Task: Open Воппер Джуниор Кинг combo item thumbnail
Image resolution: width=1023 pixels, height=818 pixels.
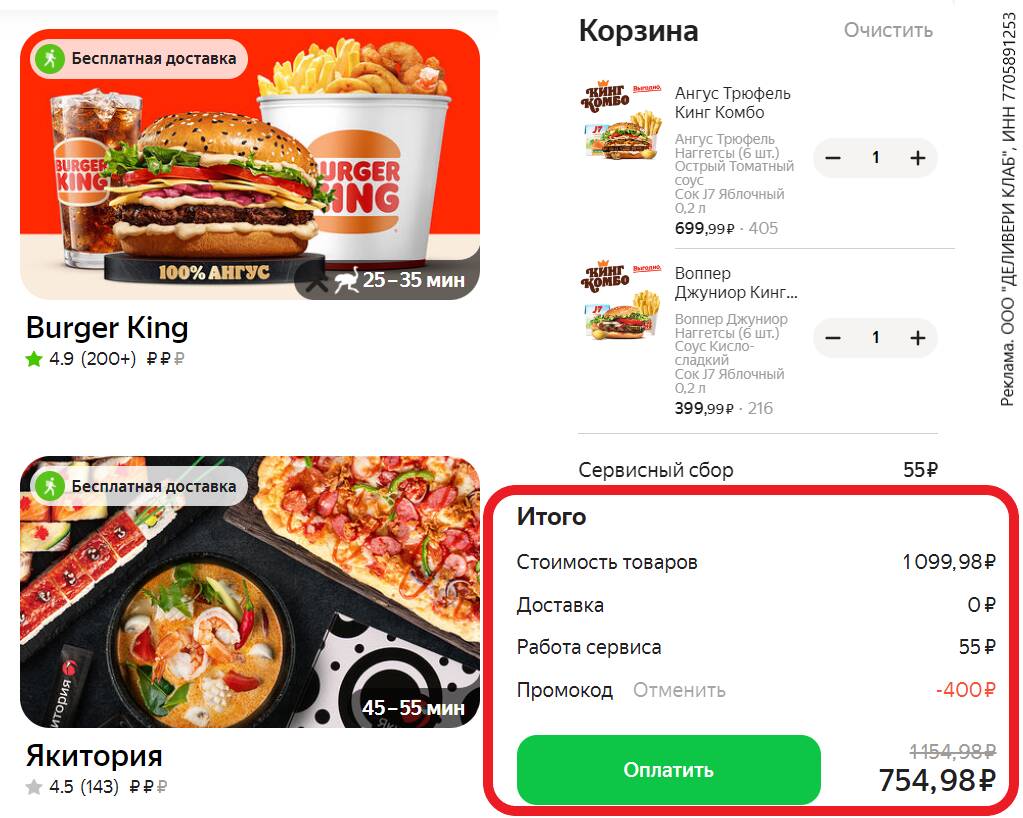Action: click(621, 301)
